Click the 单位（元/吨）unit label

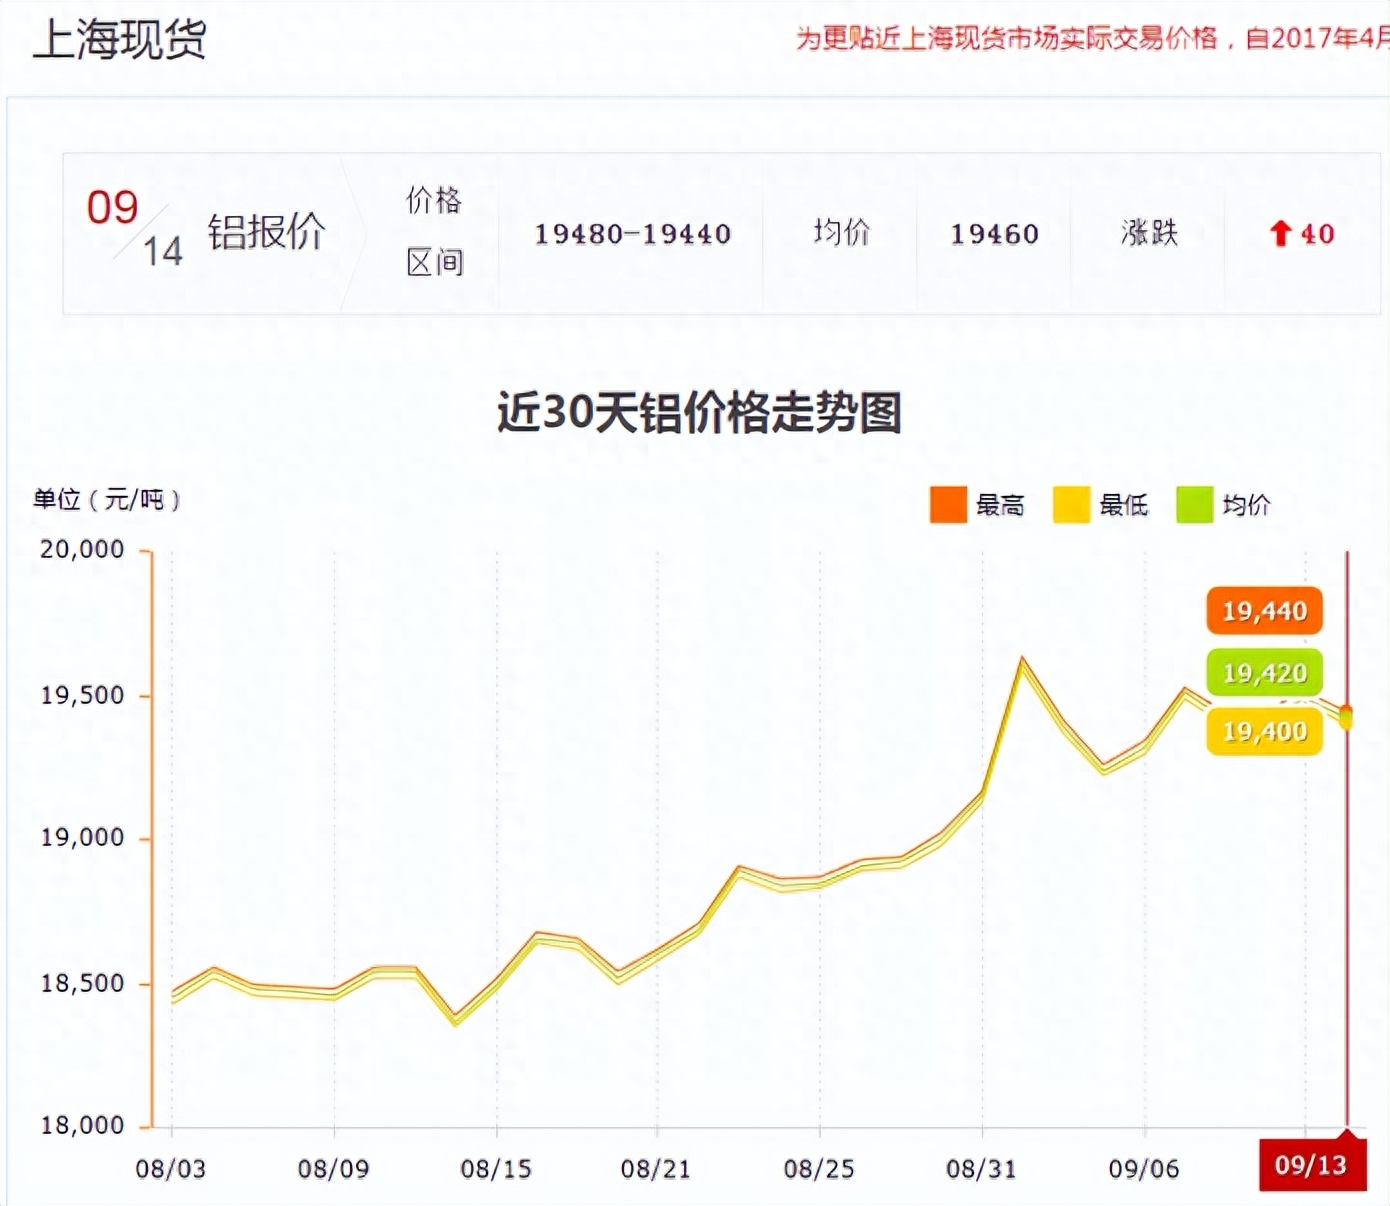pyautogui.click(x=107, y=500)
